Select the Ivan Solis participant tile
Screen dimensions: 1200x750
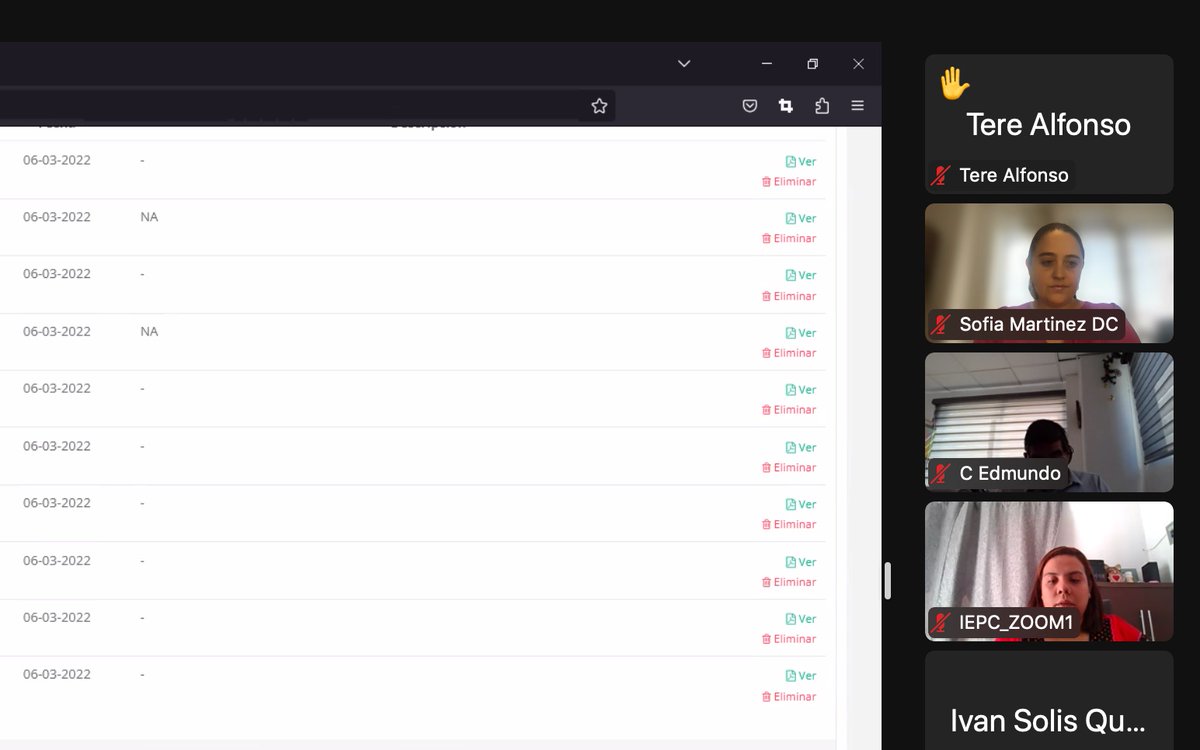pos(1049,700)
